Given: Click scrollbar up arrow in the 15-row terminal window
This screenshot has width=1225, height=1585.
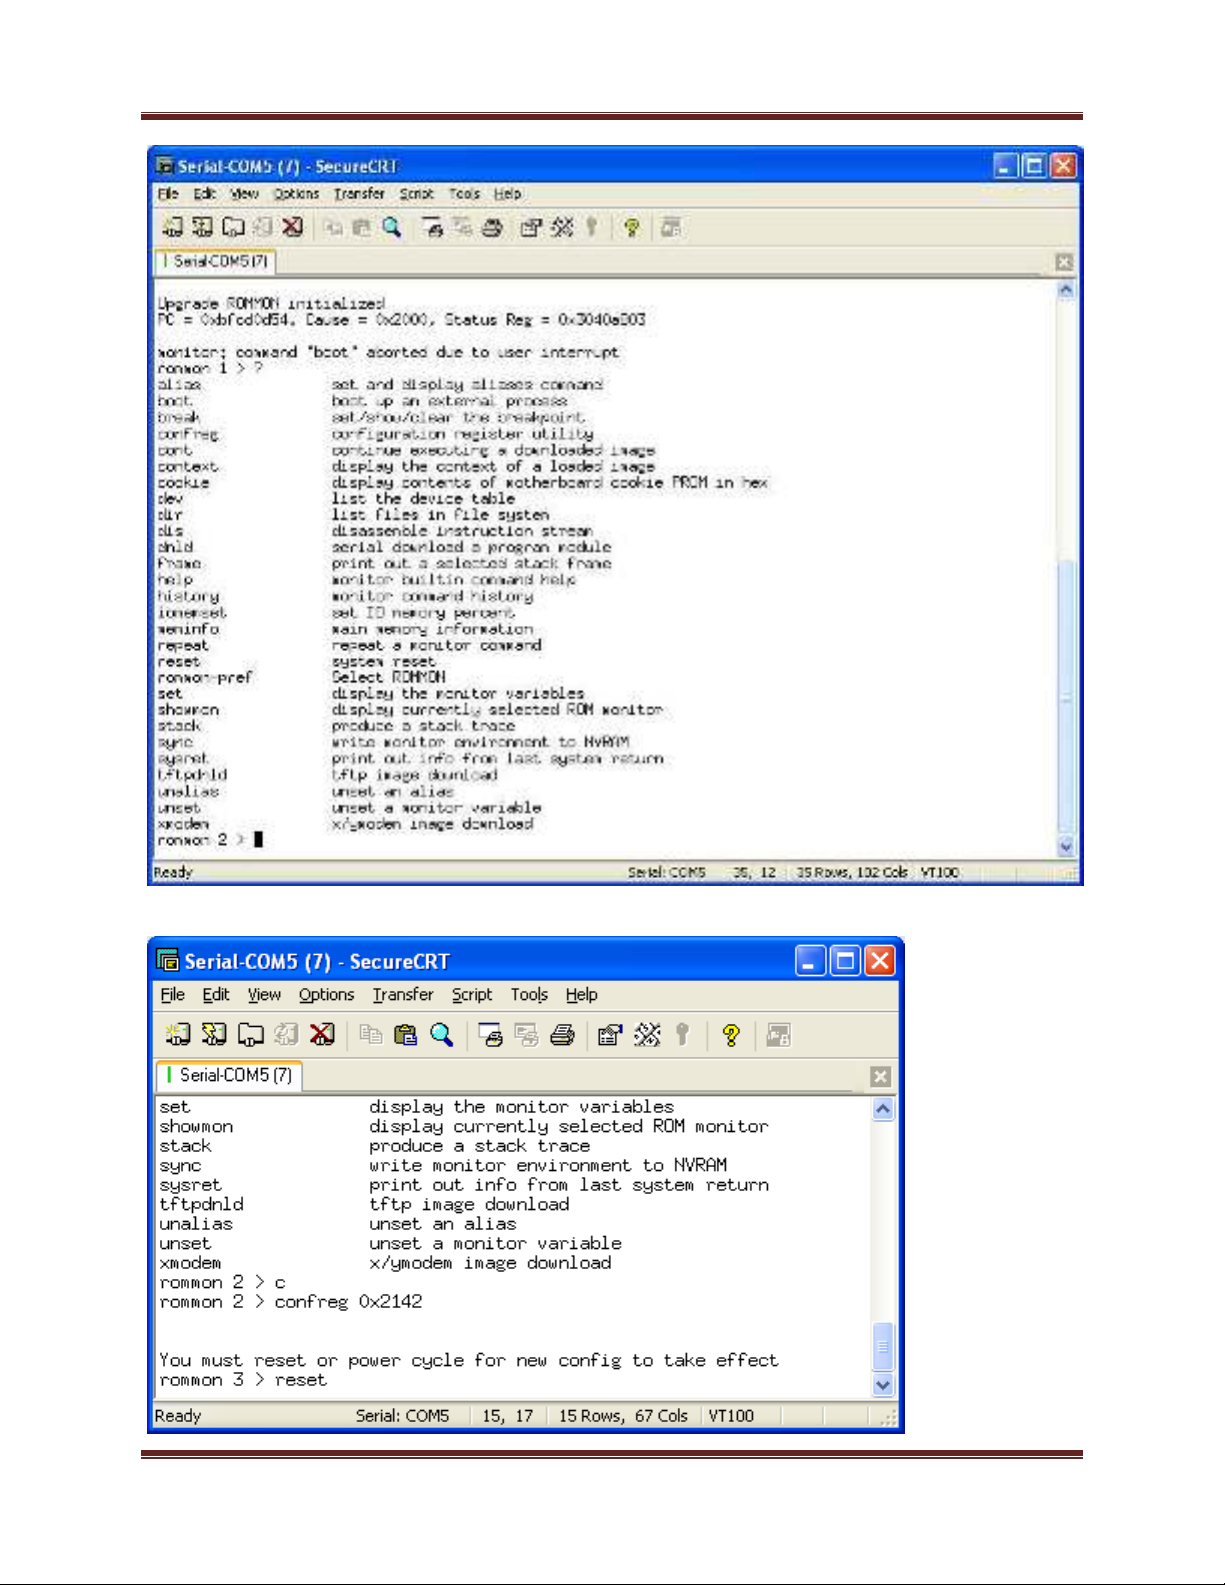Looking at the screenshot, I should (883, 1109).
